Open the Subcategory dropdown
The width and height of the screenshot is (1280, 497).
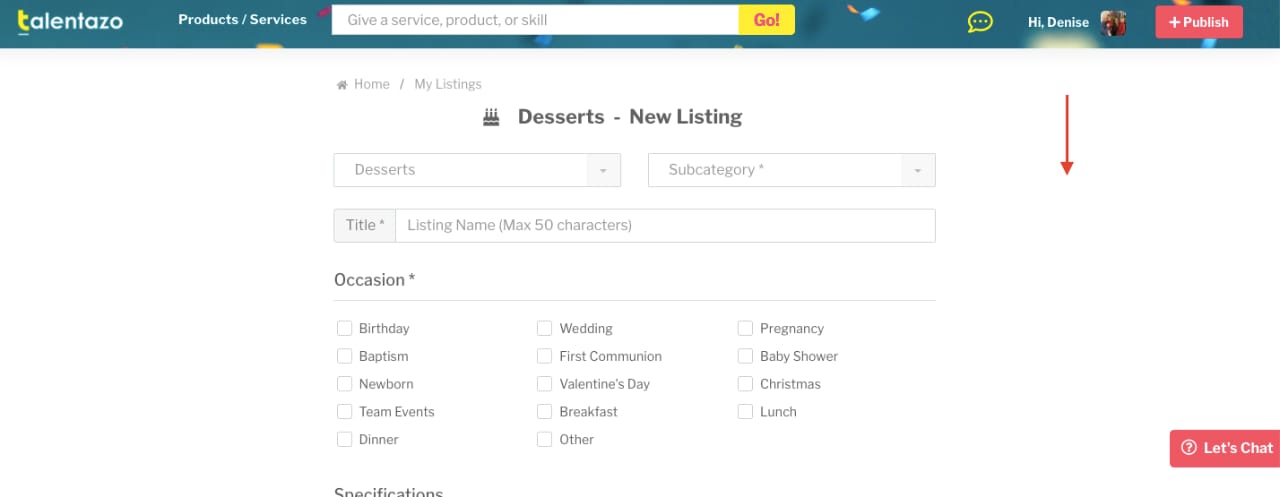pyautogui.click(x=792, y=170)
